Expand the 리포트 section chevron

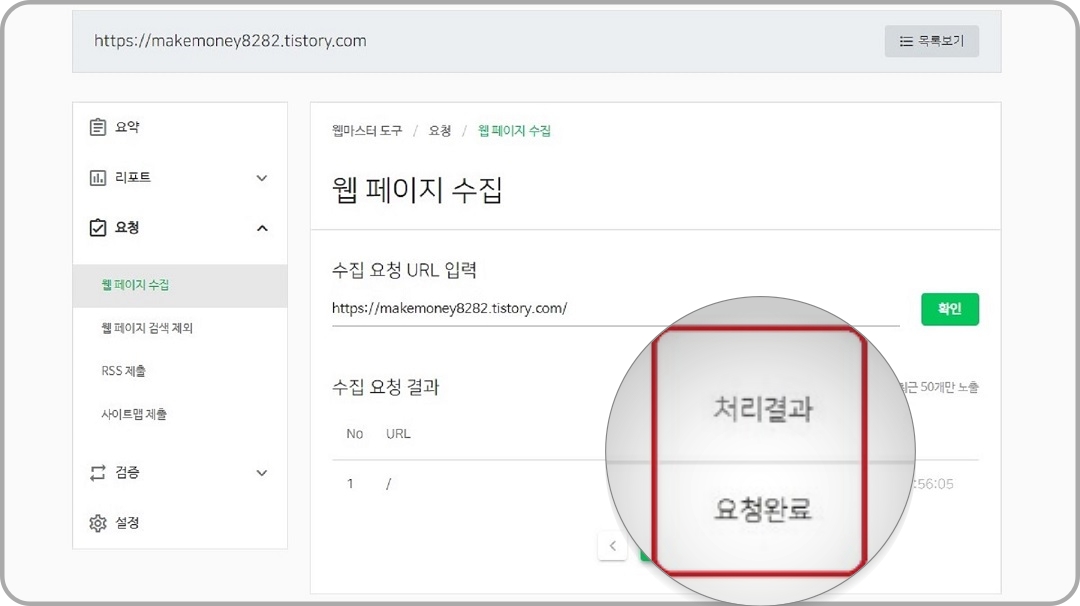pyautogui.click(x=262, y=177)
